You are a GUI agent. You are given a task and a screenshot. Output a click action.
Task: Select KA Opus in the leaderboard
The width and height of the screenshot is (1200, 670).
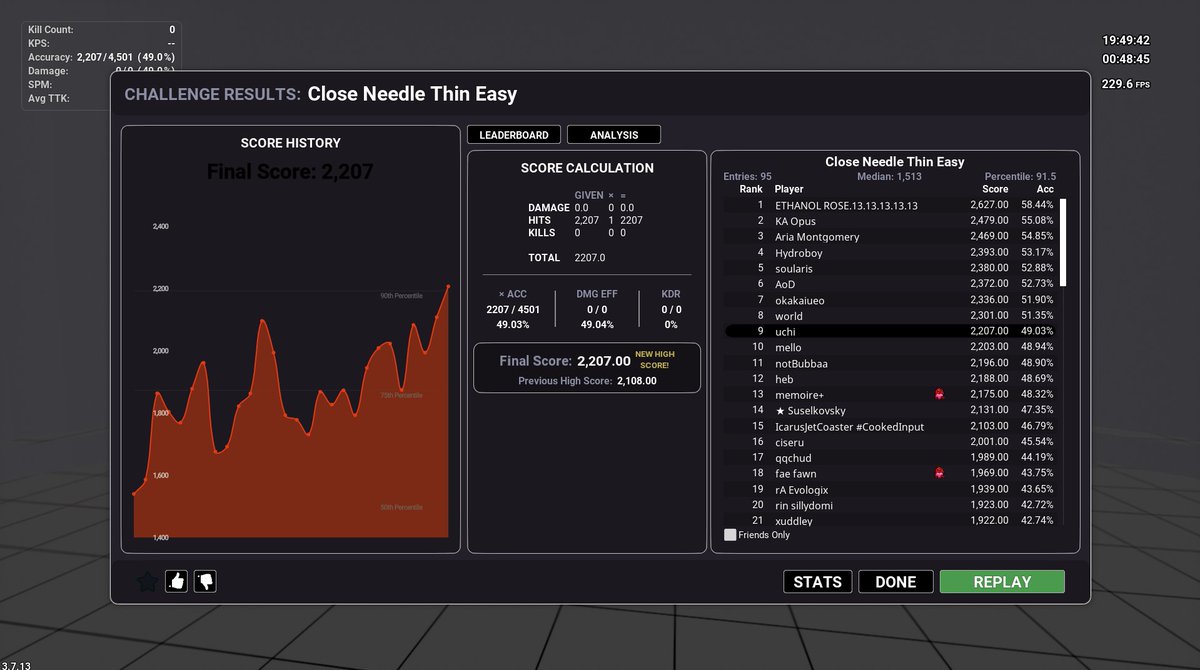pyautogui.click(x=890, y=221)
